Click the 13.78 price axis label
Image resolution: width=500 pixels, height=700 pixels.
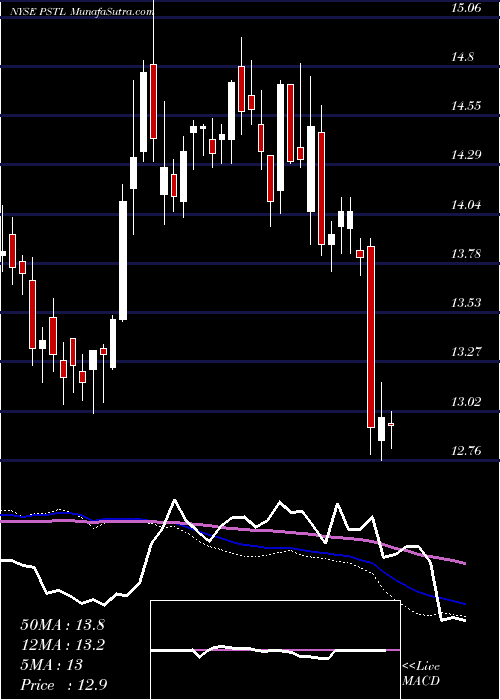(466, 254)
